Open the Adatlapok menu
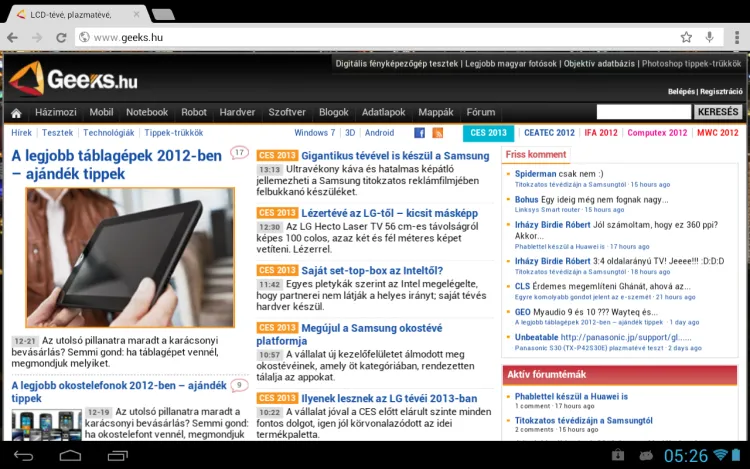 384,112
